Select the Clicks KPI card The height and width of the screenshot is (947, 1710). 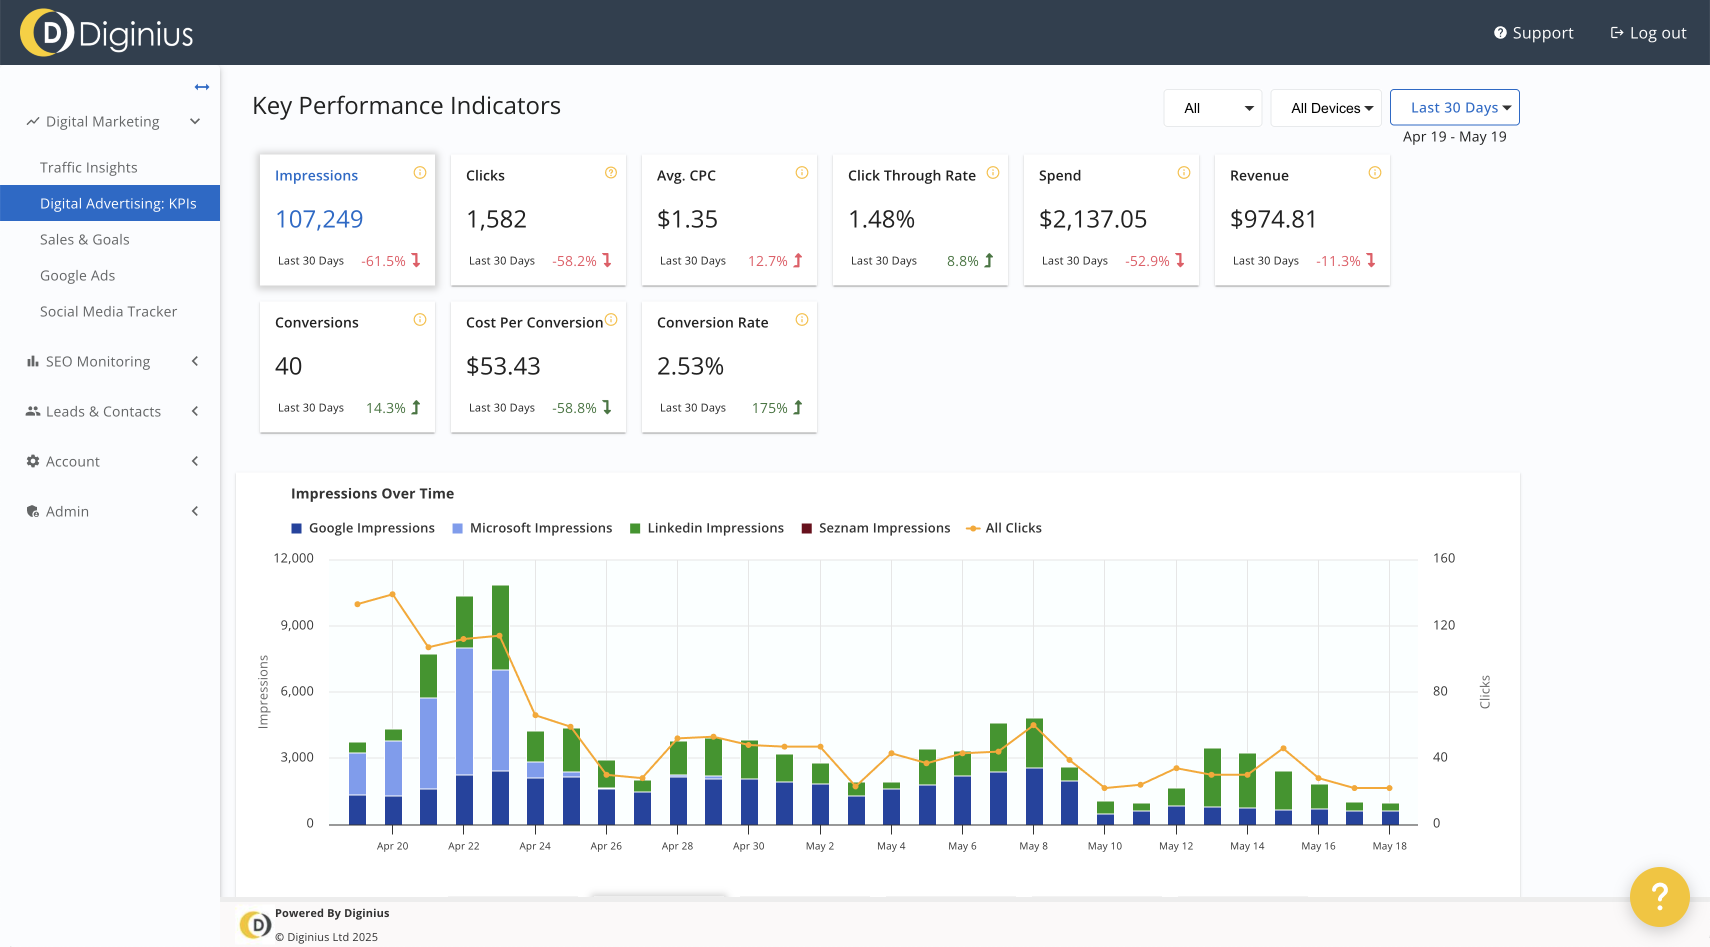(538, 220)
